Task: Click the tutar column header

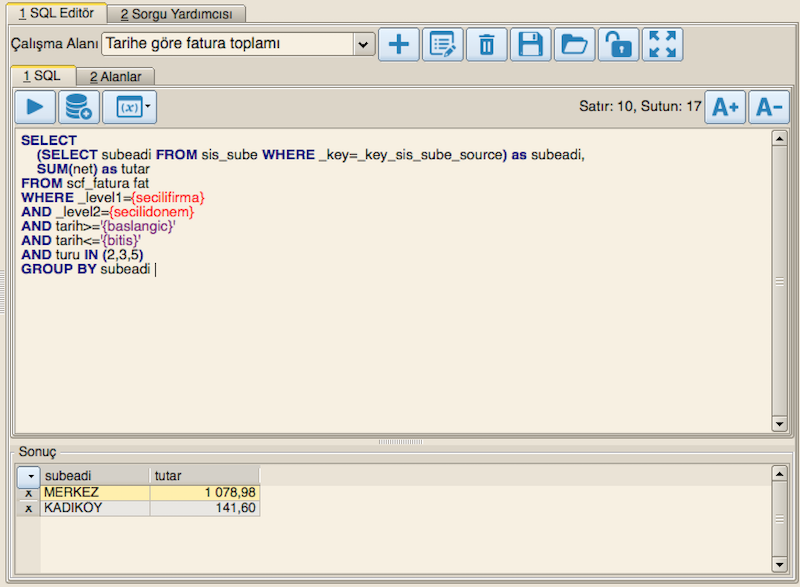Action: (x=204, y=476)
